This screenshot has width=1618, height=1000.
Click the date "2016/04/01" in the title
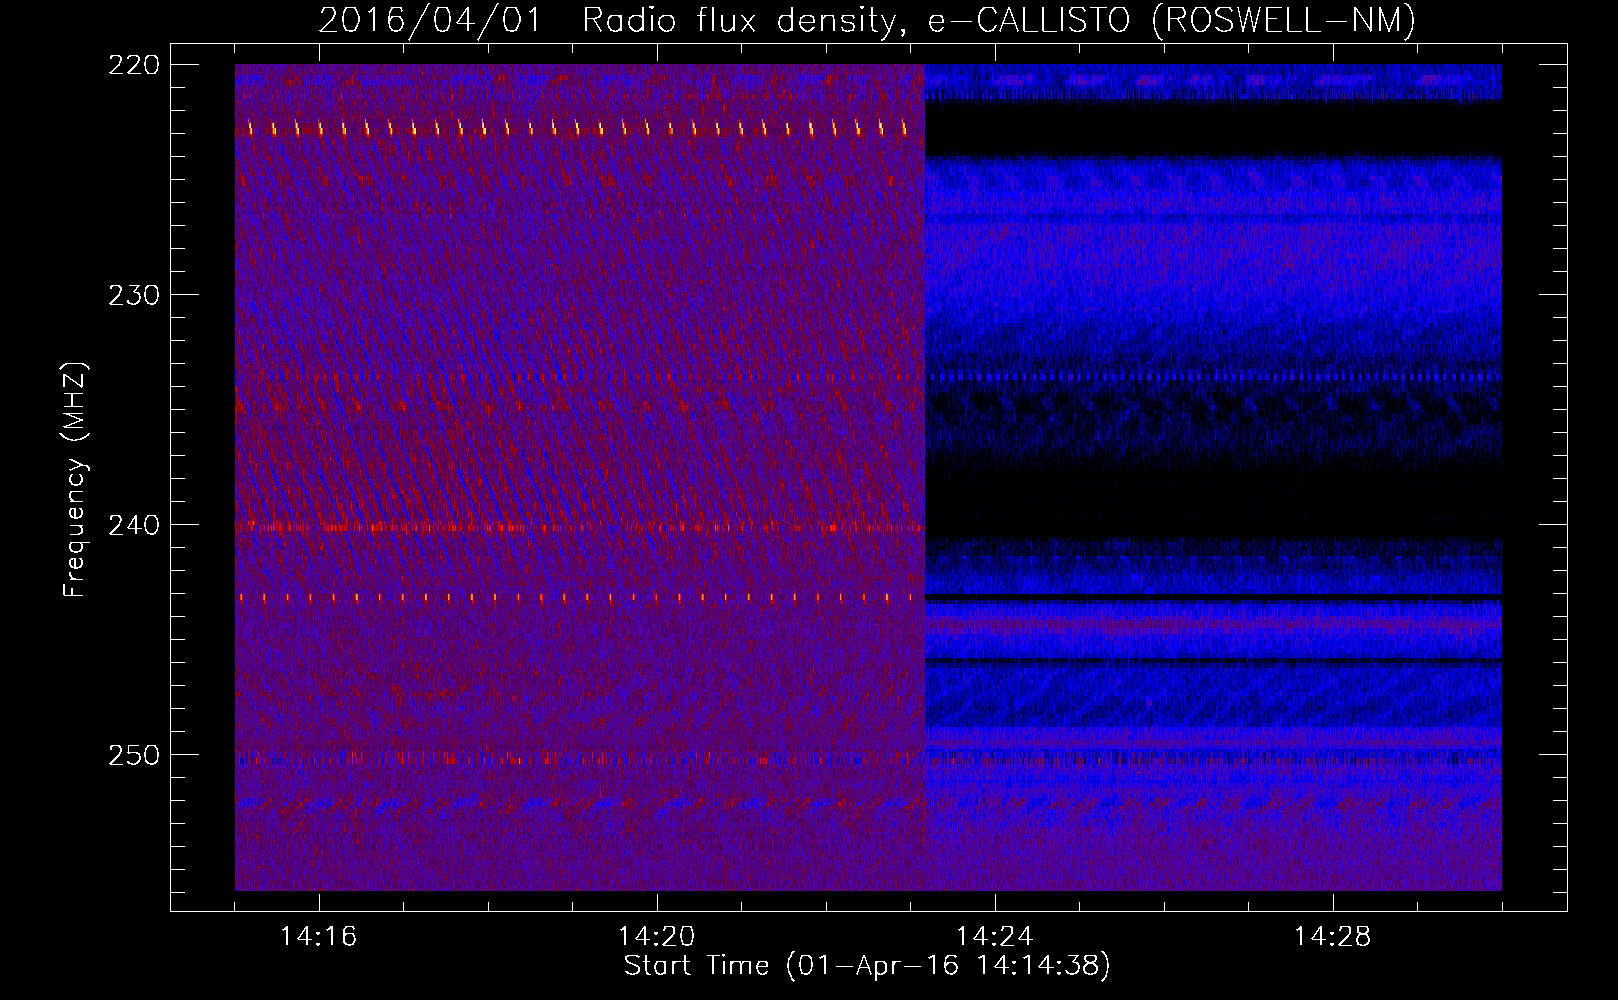pyautogui.click(x=430, y=21)
